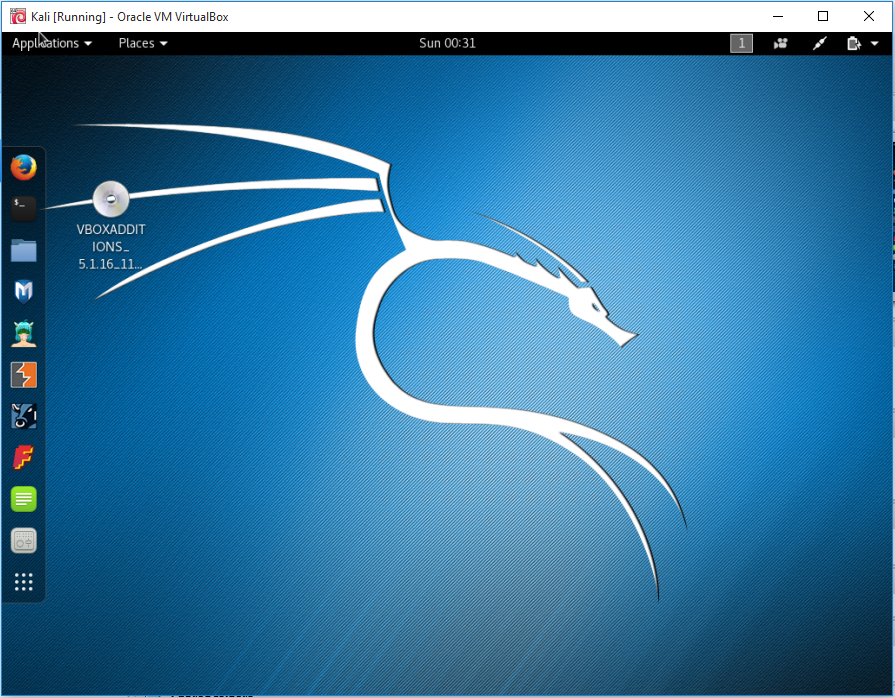Click the VirtualBox window title icon
This screenshot has width=895, height=698.
[x=18, y=17]
